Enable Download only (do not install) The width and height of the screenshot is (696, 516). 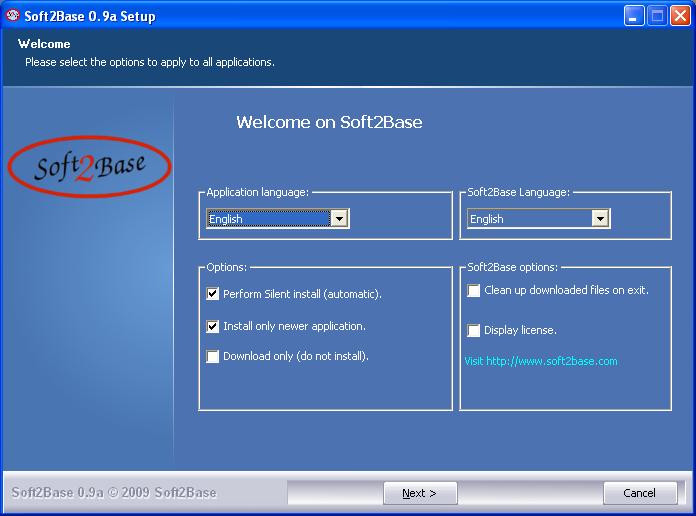213,356
